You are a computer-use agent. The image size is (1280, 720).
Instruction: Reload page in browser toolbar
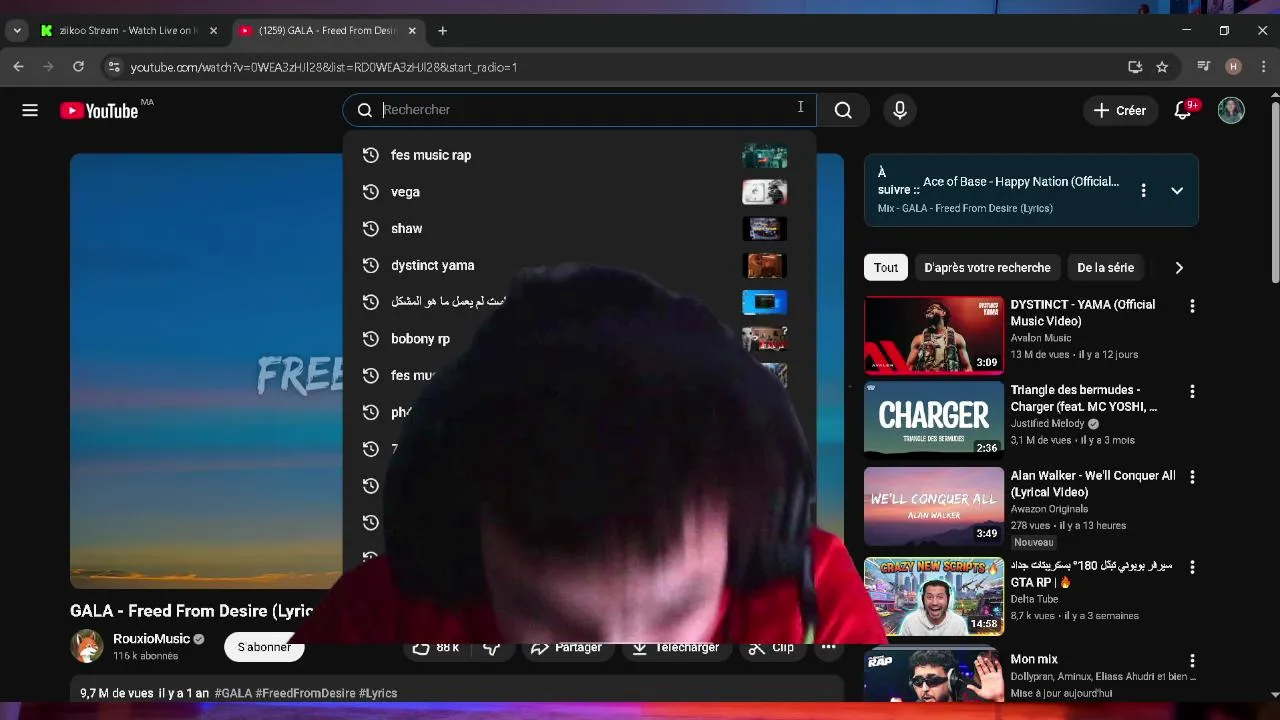point(78,67)
